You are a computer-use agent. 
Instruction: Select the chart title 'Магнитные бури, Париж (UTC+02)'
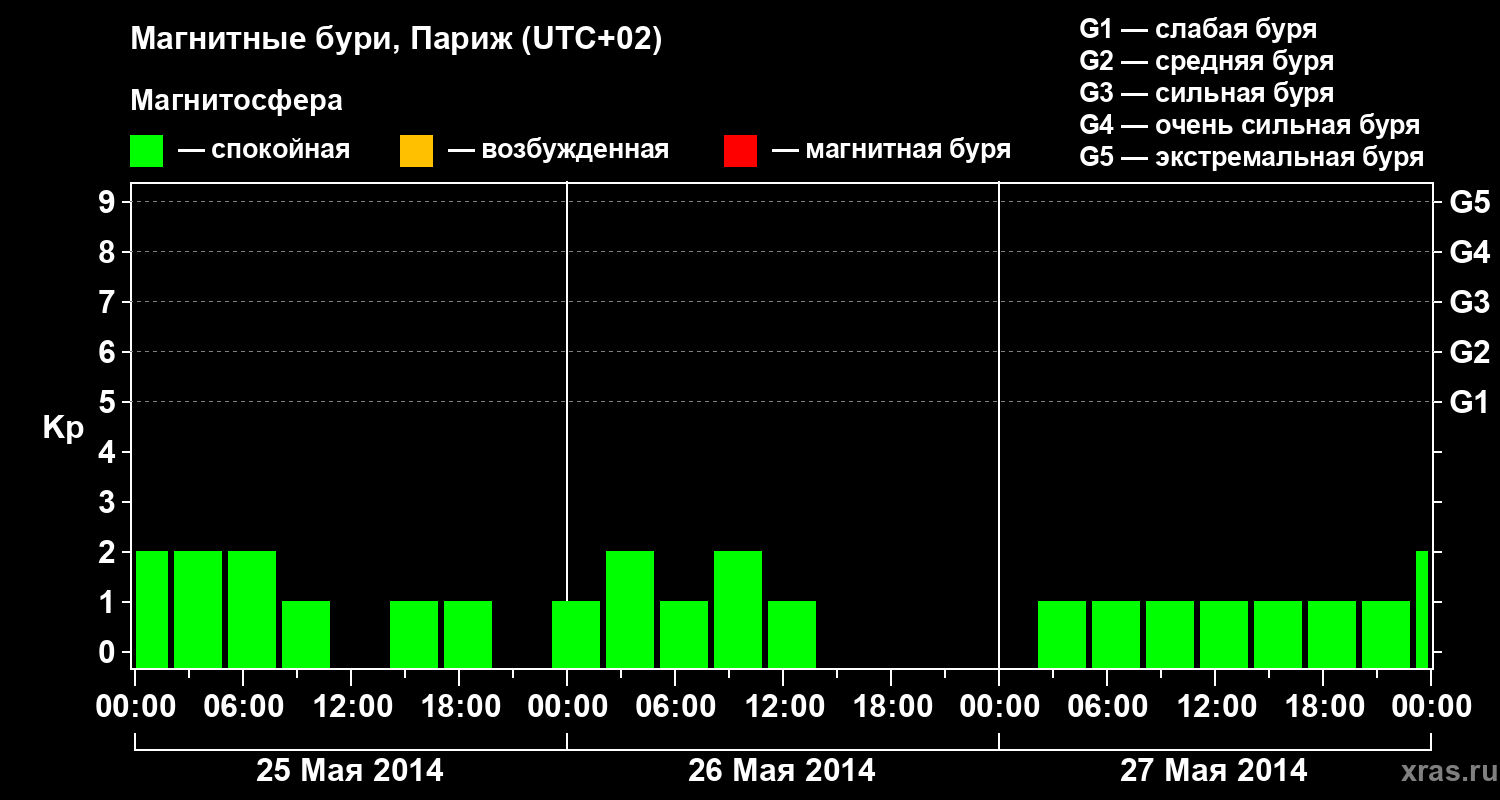pos(397,40)
